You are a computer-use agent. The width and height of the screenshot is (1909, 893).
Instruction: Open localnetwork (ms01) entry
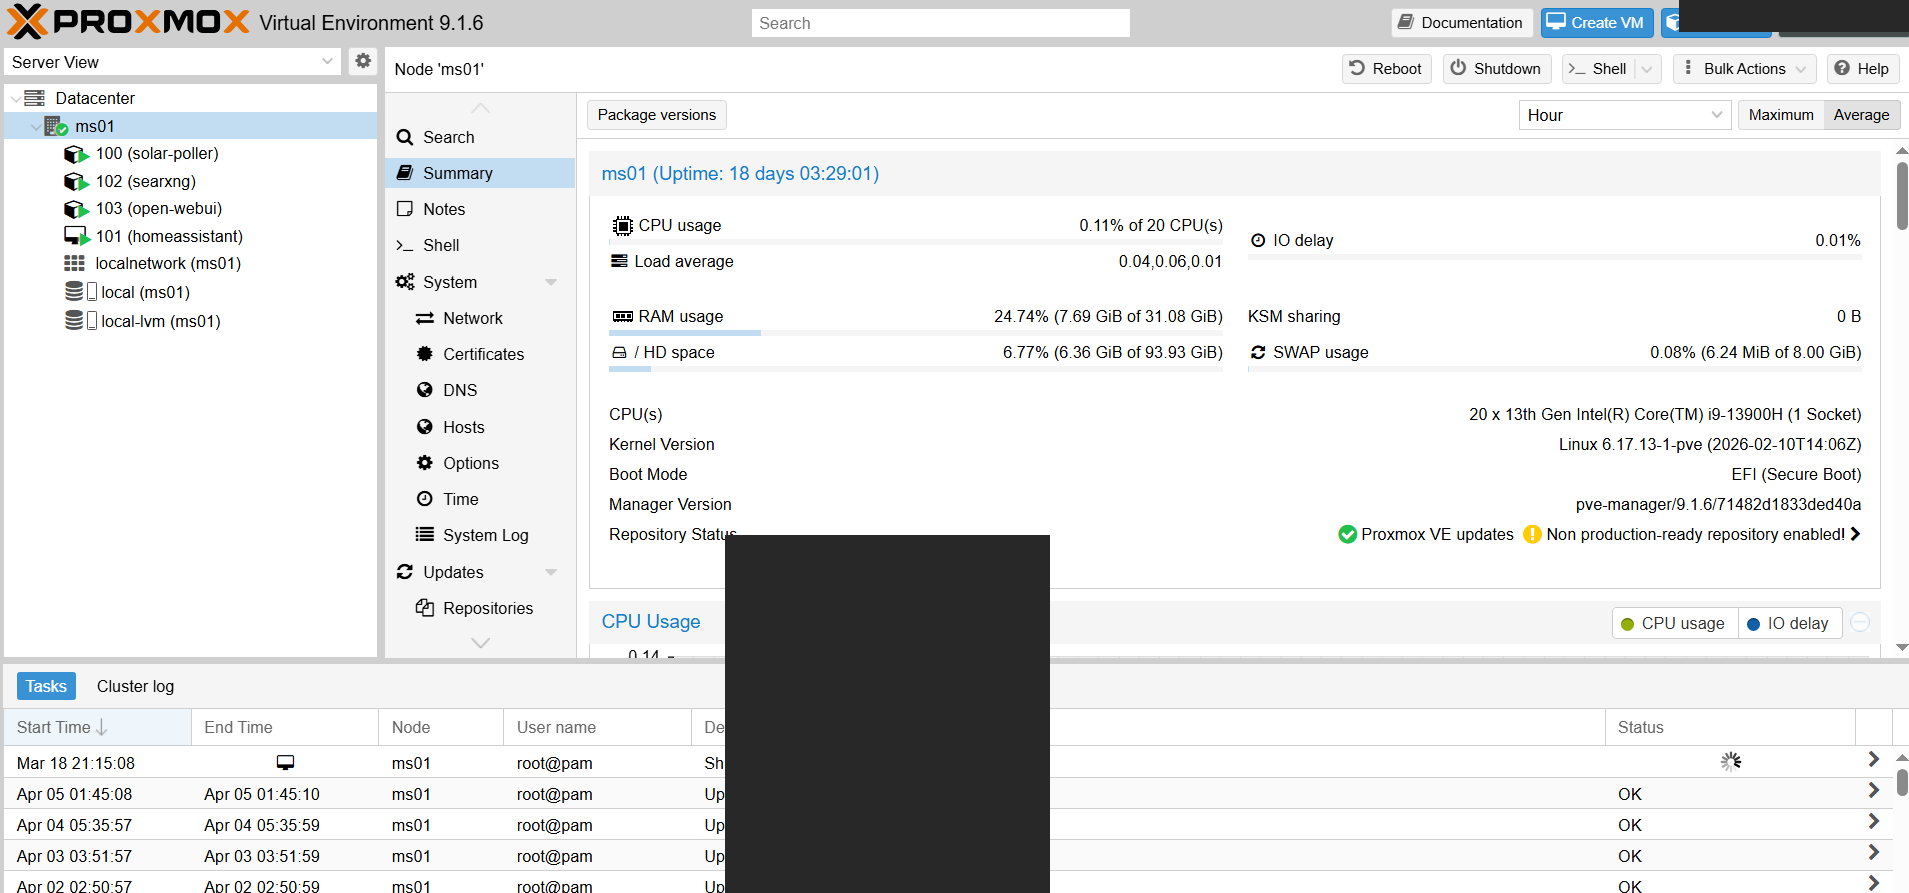point(168,263)
